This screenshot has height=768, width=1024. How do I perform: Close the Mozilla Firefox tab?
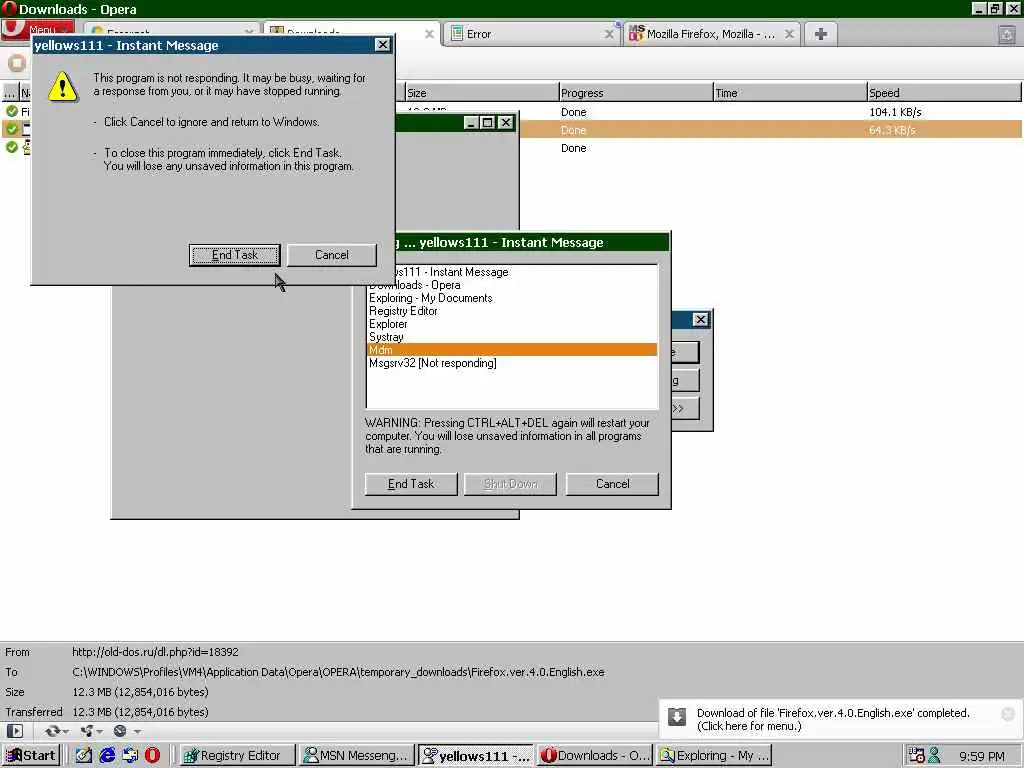[x=789, y=34]
